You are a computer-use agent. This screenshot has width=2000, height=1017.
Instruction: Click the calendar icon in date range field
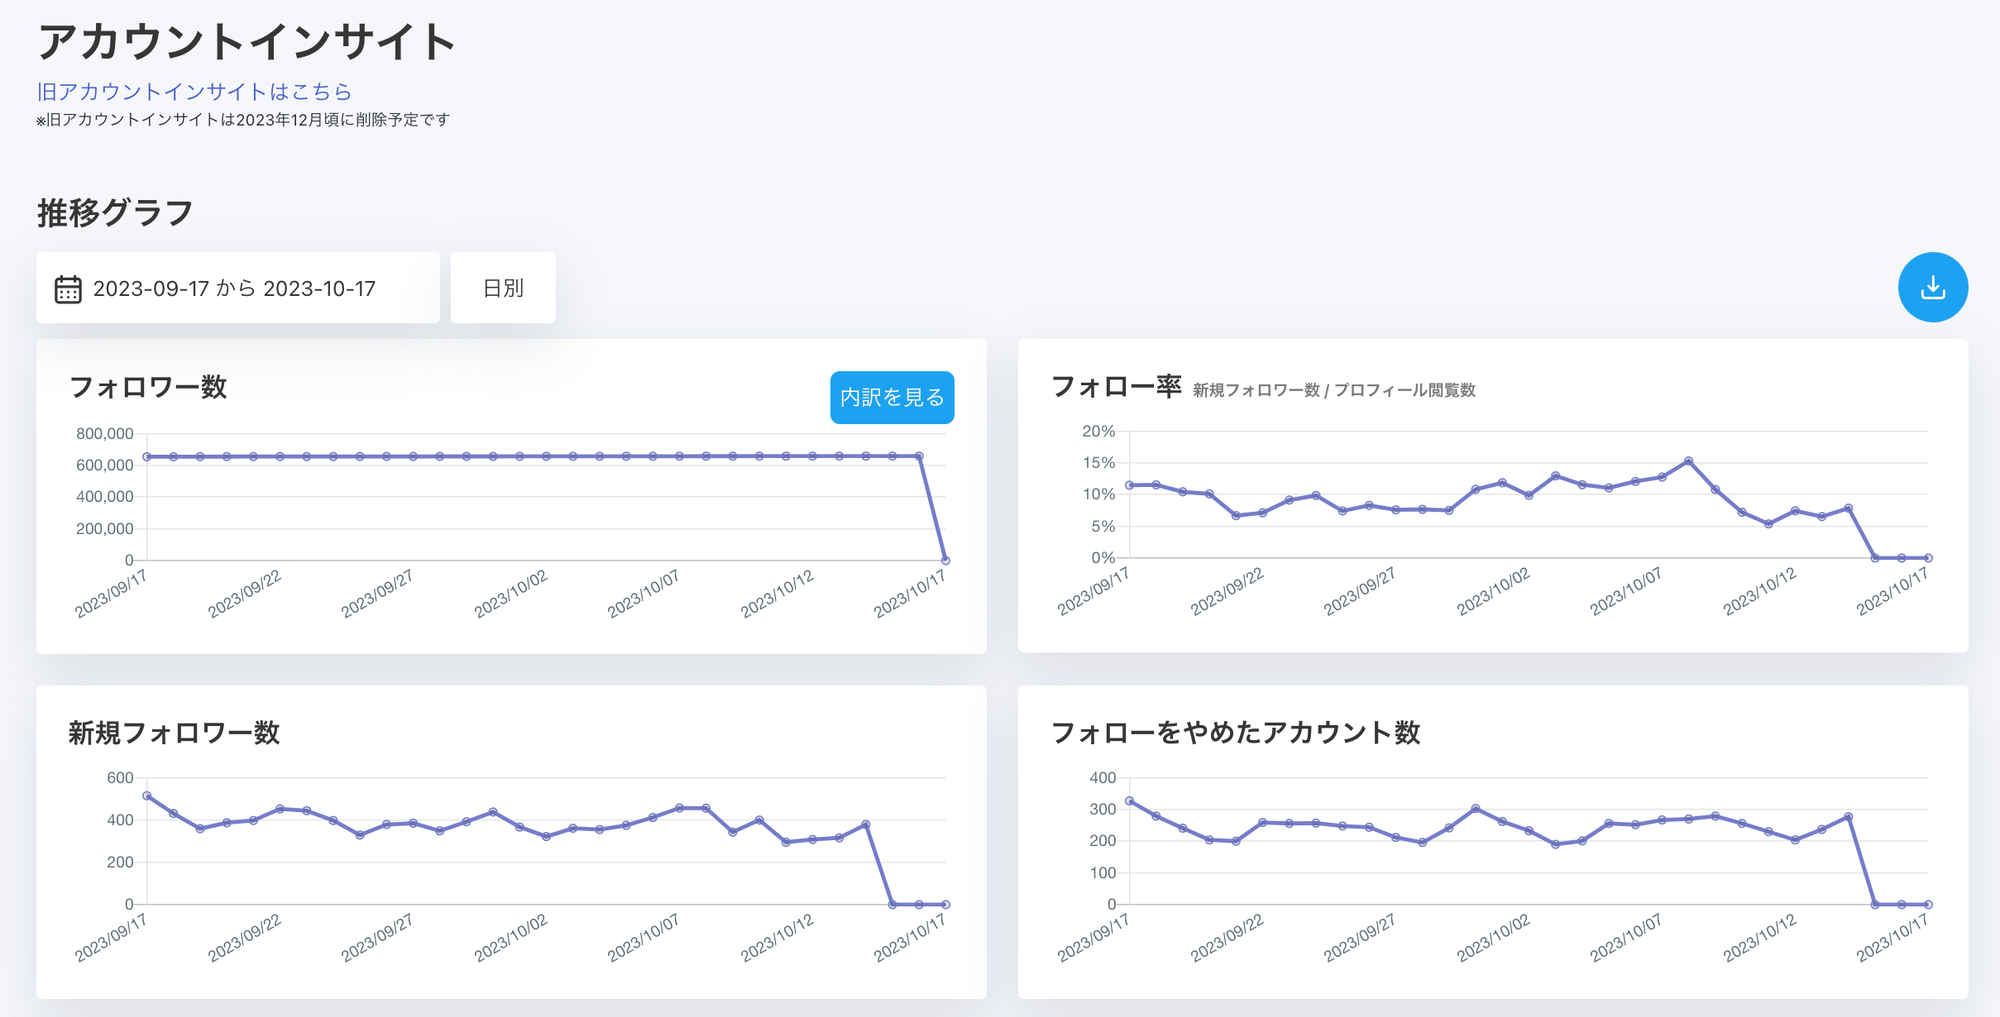[x=68, y=289]
